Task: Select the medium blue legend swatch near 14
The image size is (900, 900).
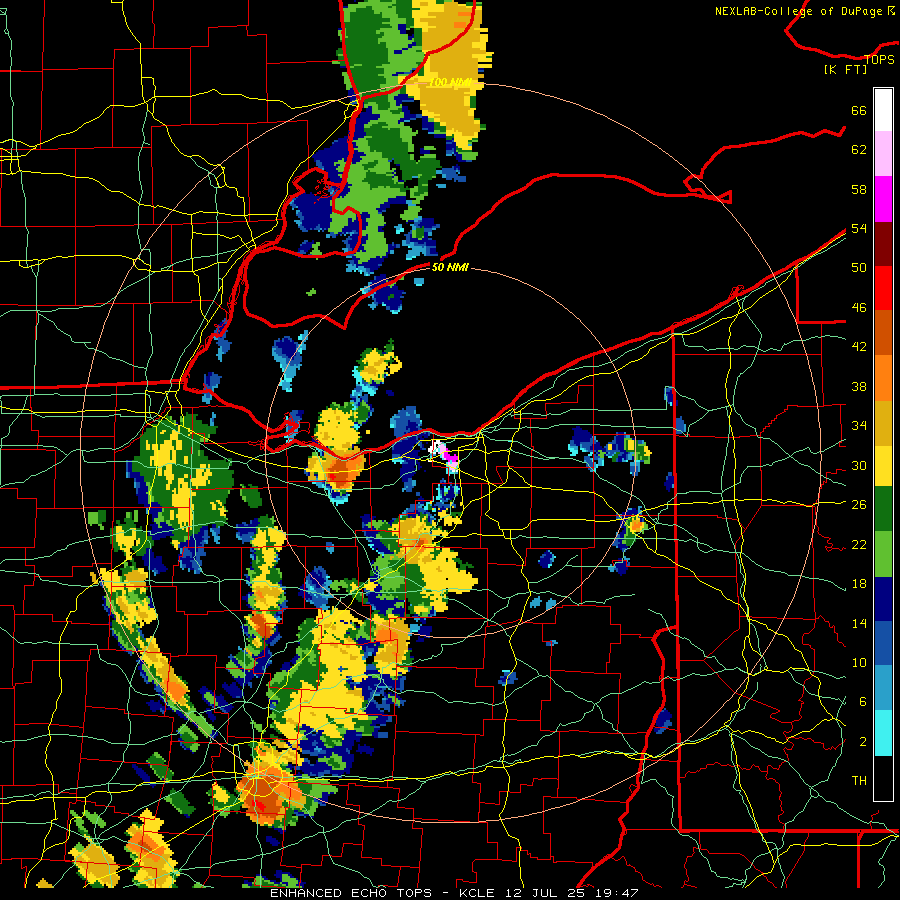Action: 883,643
